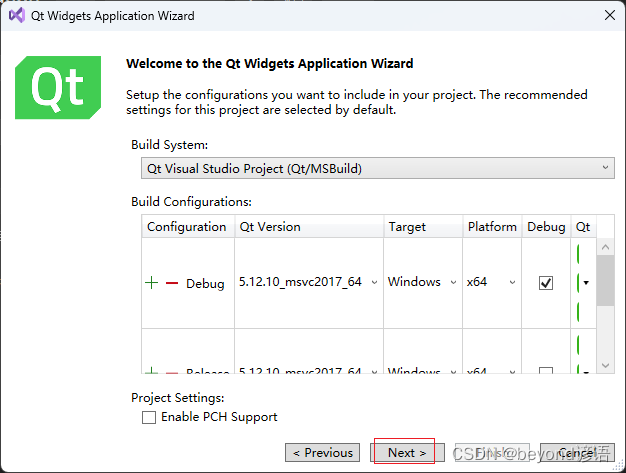Click the Configuration column header
626x473 pixels.
tap(188, 227)
